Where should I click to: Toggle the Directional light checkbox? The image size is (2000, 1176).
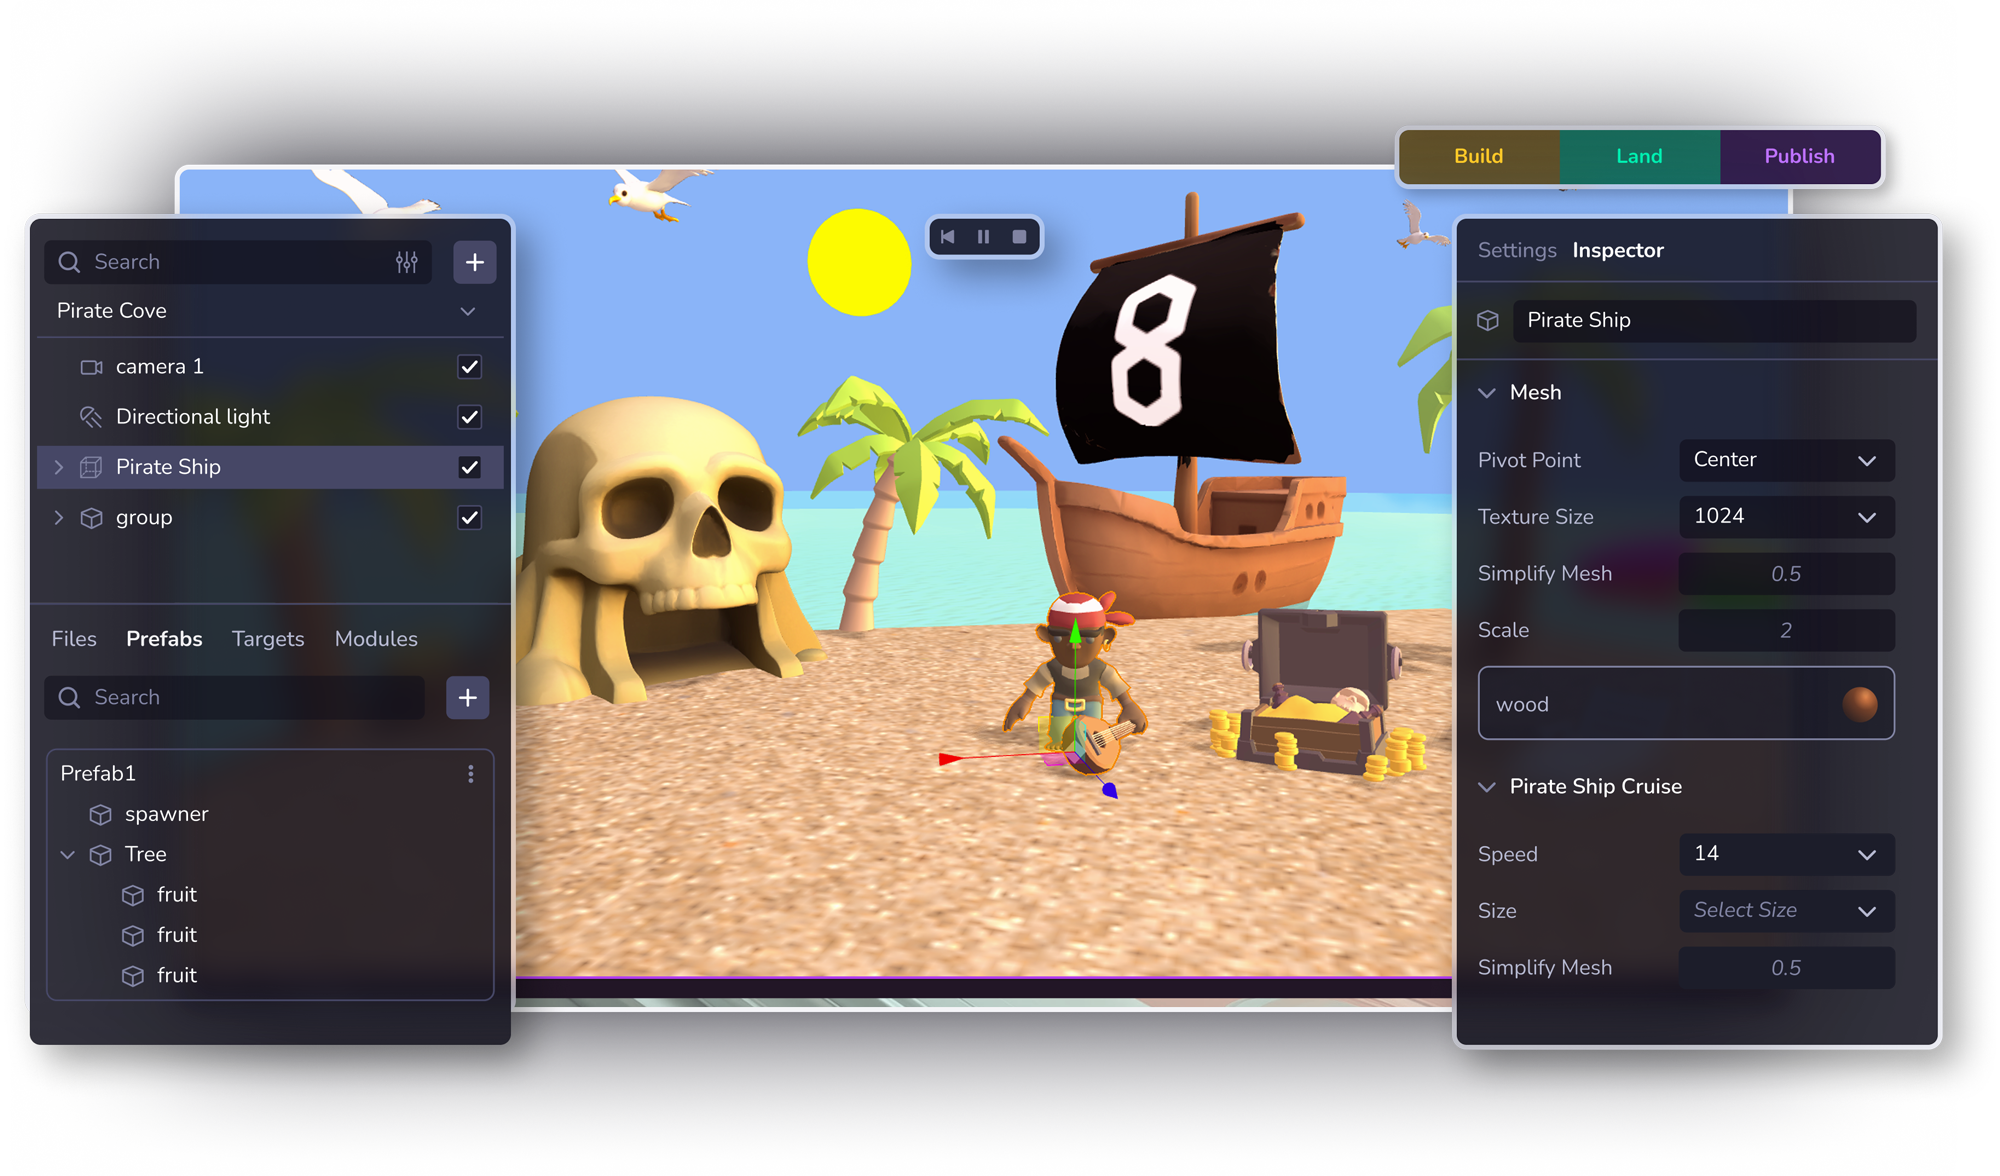[x=469, y=417]
